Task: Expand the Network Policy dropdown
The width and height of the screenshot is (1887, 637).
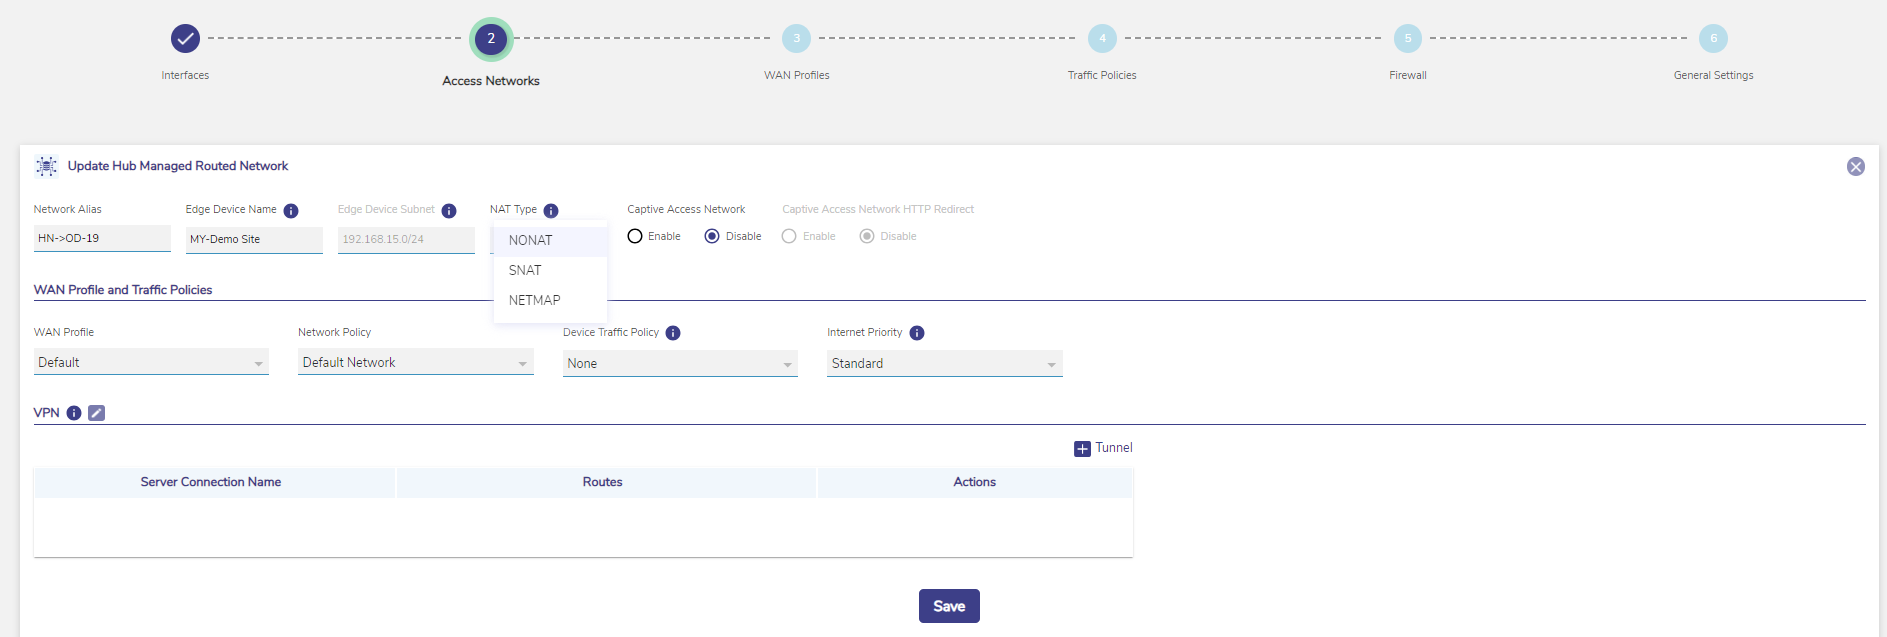Action: click(x=415, y=363)
